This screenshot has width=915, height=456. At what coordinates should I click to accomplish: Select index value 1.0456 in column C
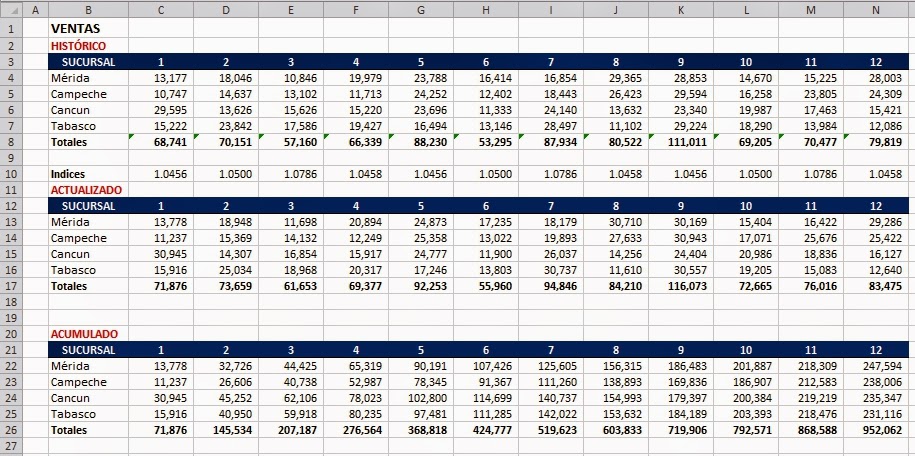pyautogui.click(x=161, y=174)
